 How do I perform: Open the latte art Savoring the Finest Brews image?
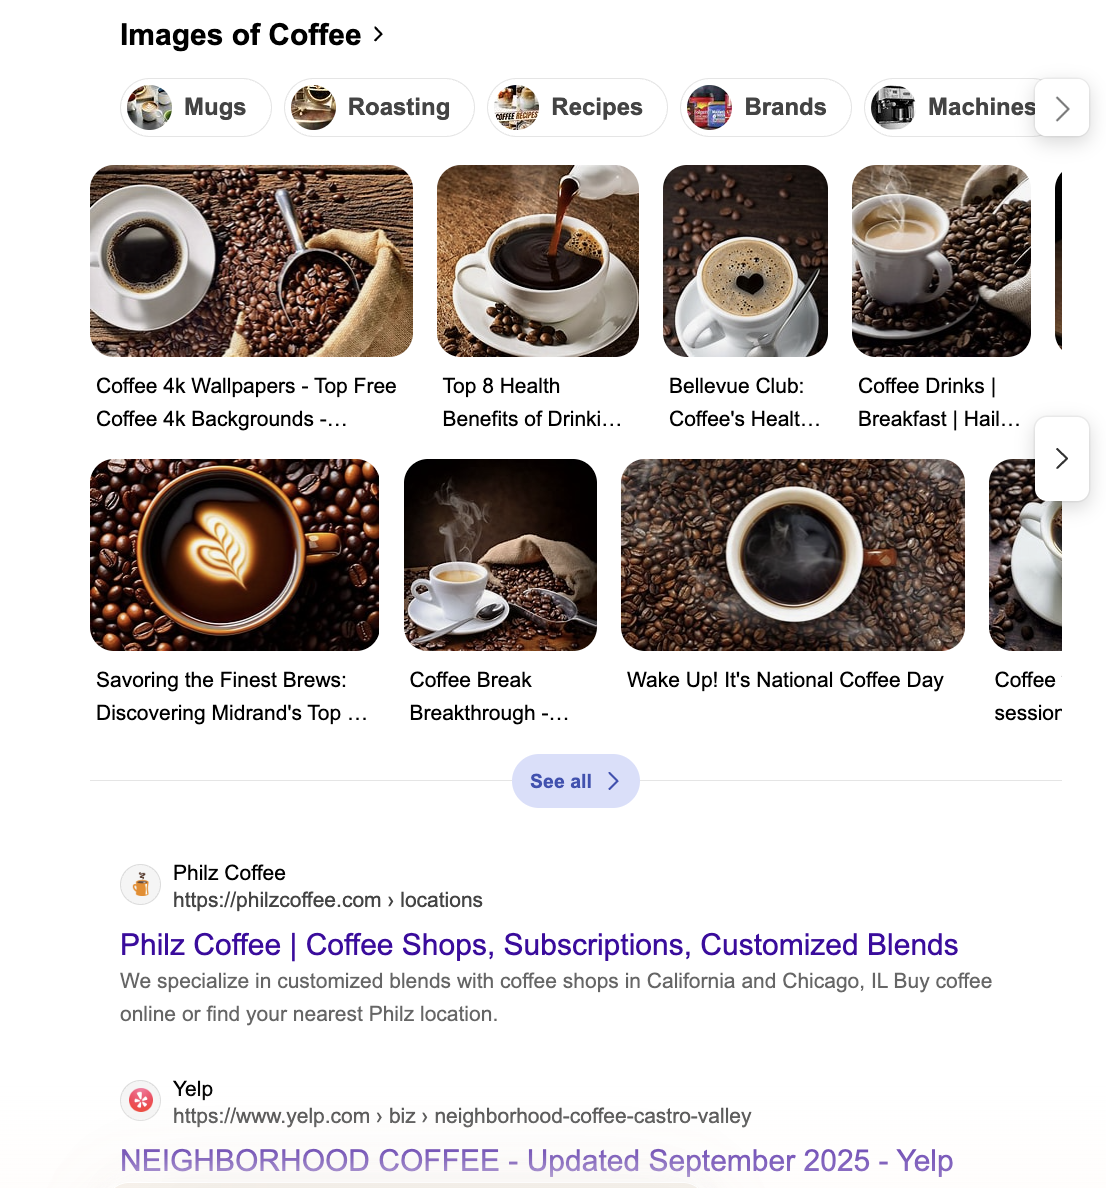coord(234,555)
